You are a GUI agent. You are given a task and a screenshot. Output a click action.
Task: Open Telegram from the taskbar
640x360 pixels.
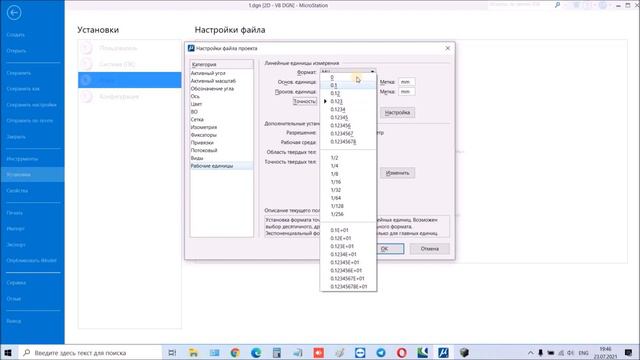[x=381, y=353]
